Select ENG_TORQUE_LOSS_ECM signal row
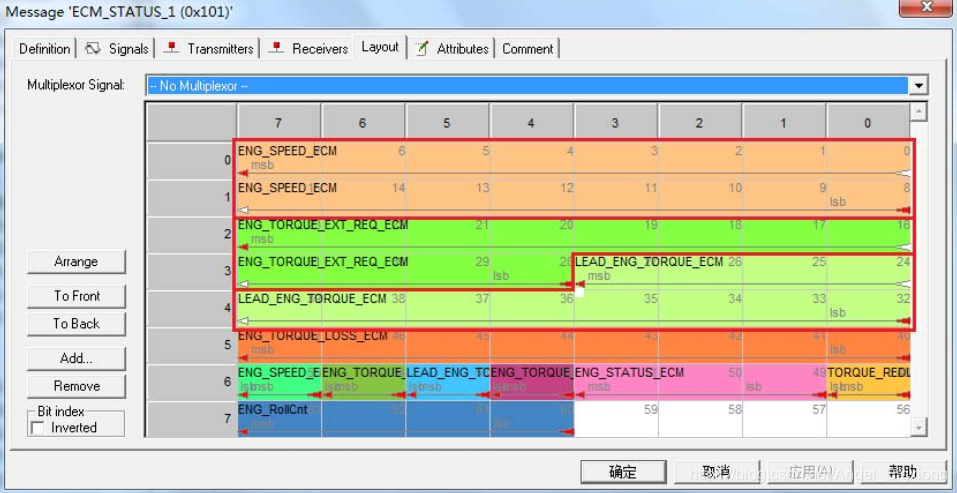 tap(574, 346)
